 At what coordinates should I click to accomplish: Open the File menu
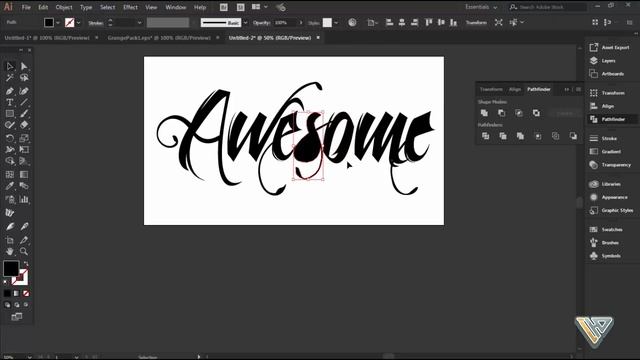[26, 7]
